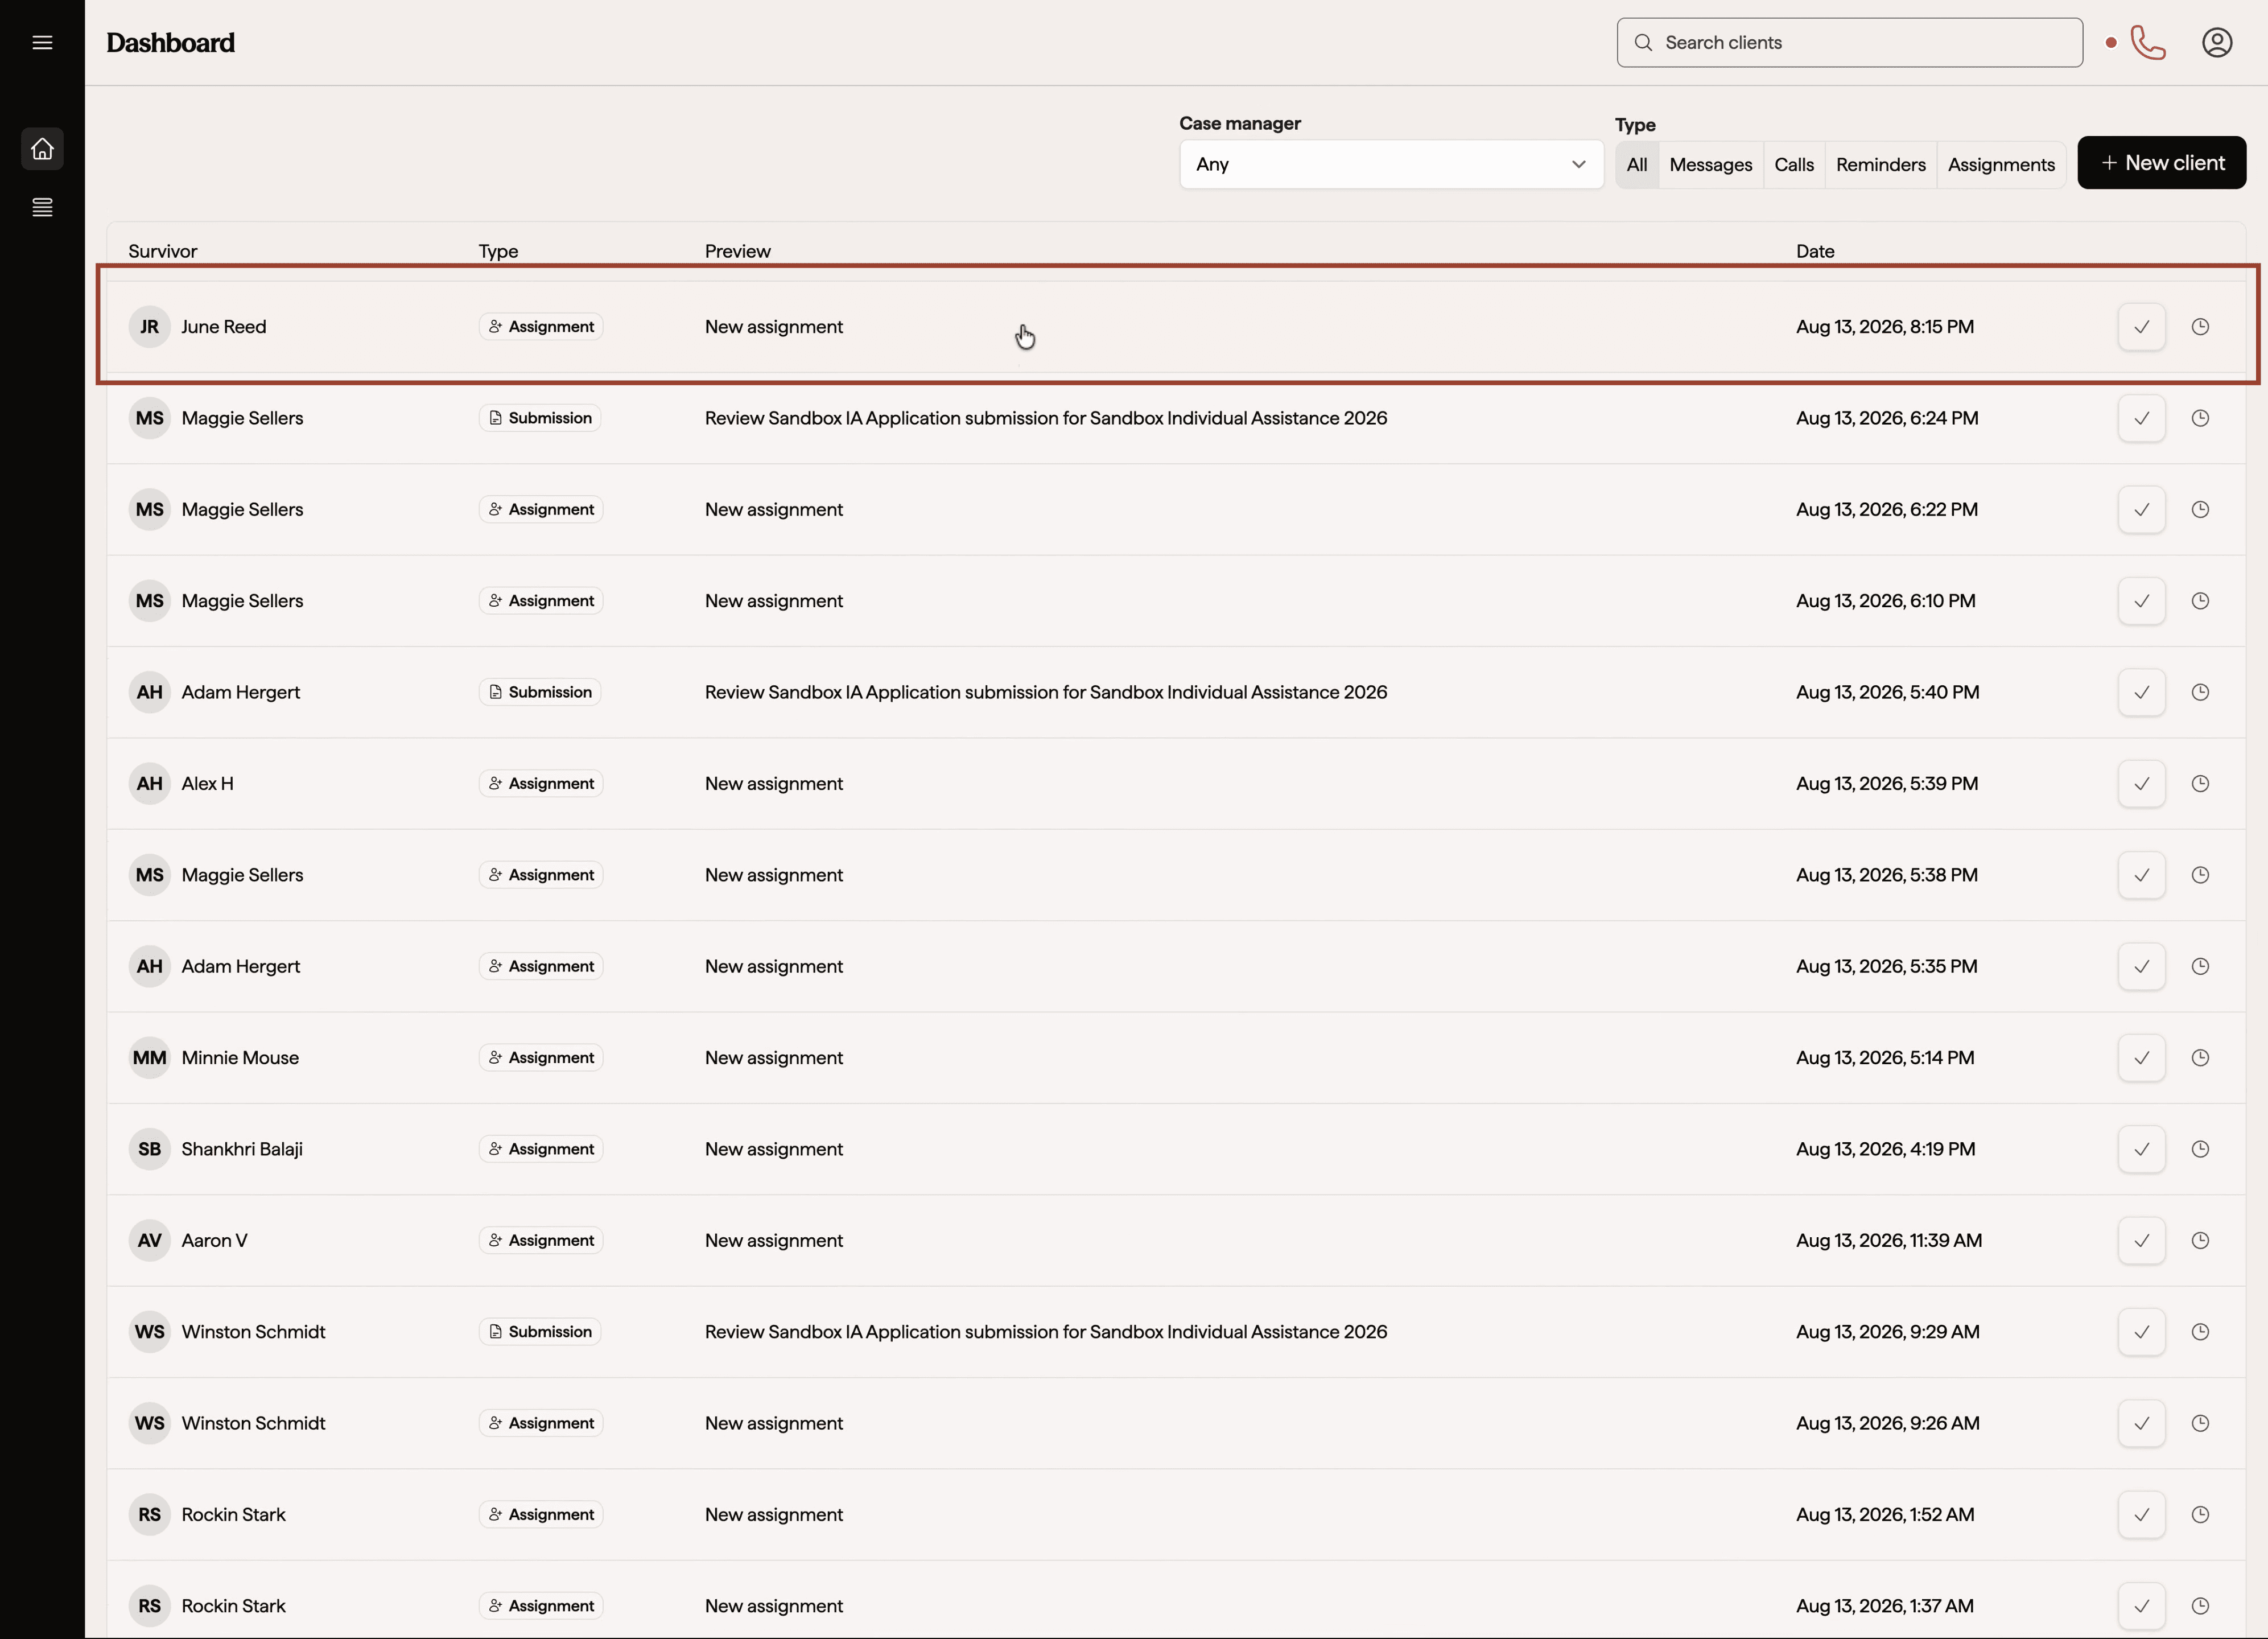Open the hamburger menu icon
Screen dimensions: 2268x1639
(x=42, y=42)
